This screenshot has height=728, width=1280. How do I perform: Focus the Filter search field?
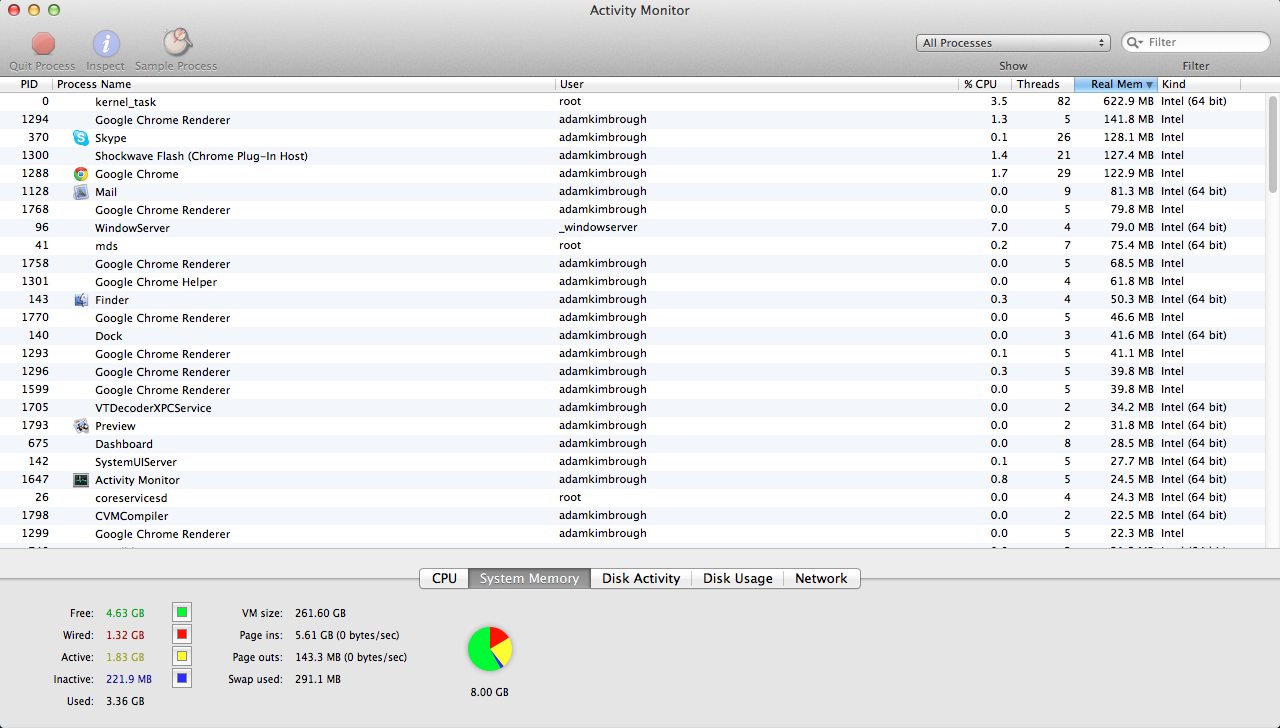pos(1196,42)
